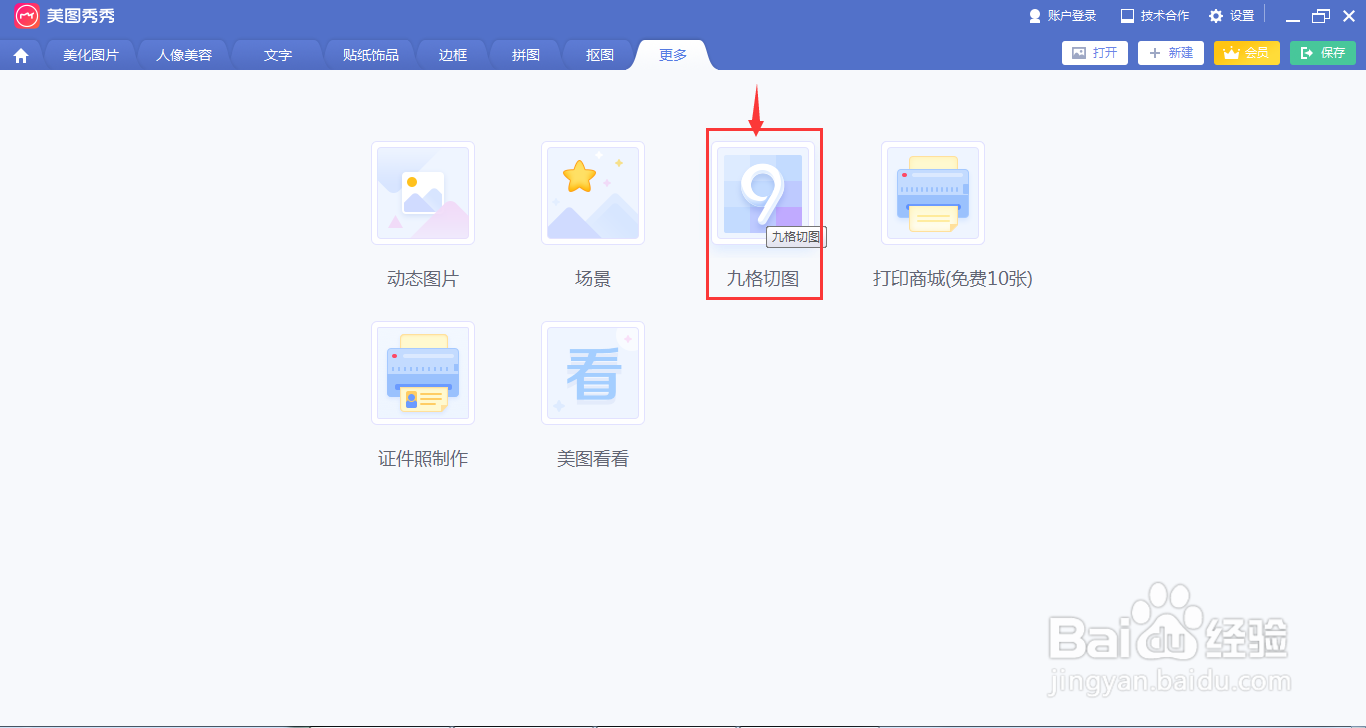Launch the 美图看看 viewer icon
Screen dimensions: 1366x728
[x=593, y=373]
